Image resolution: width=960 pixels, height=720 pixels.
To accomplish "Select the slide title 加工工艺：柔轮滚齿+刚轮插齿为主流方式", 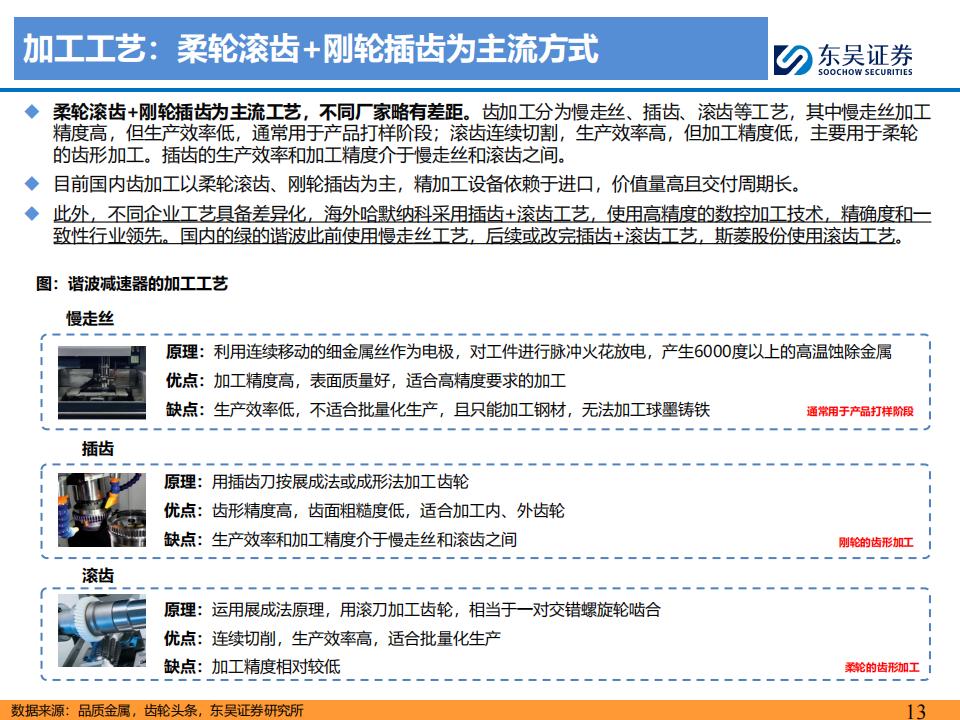I will point(310,49).
